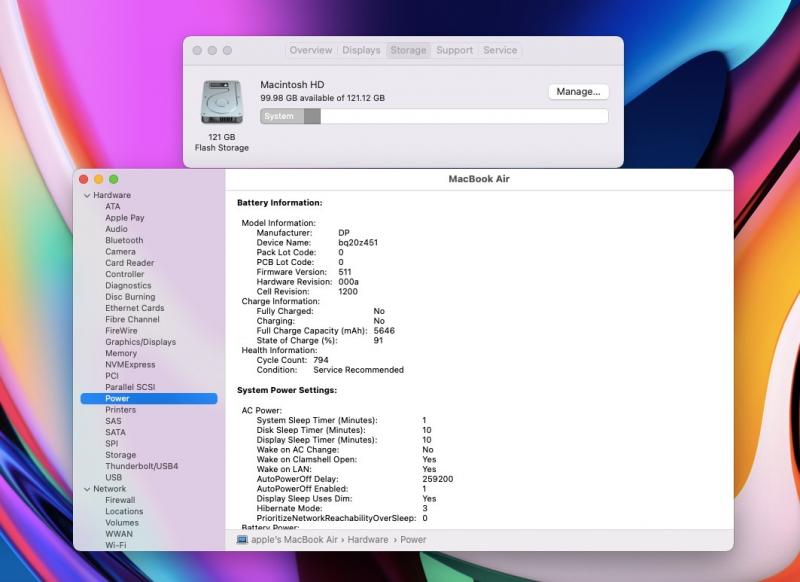
Task: Click the State of Charge value 91
Action: (378, 340)
